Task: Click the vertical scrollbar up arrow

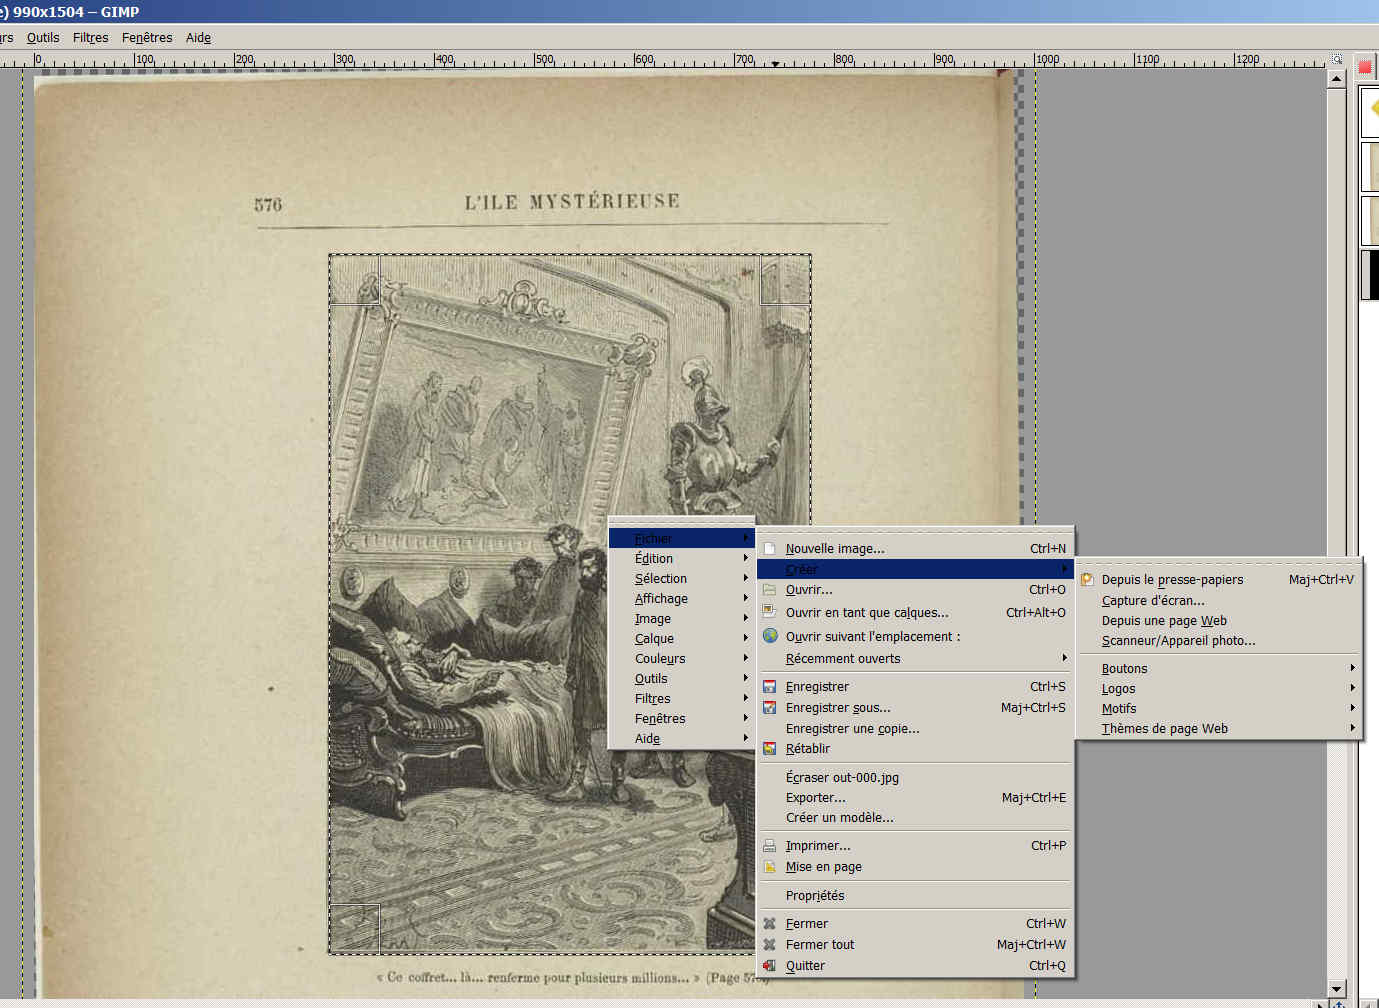Action: [x=1336, y=79]
